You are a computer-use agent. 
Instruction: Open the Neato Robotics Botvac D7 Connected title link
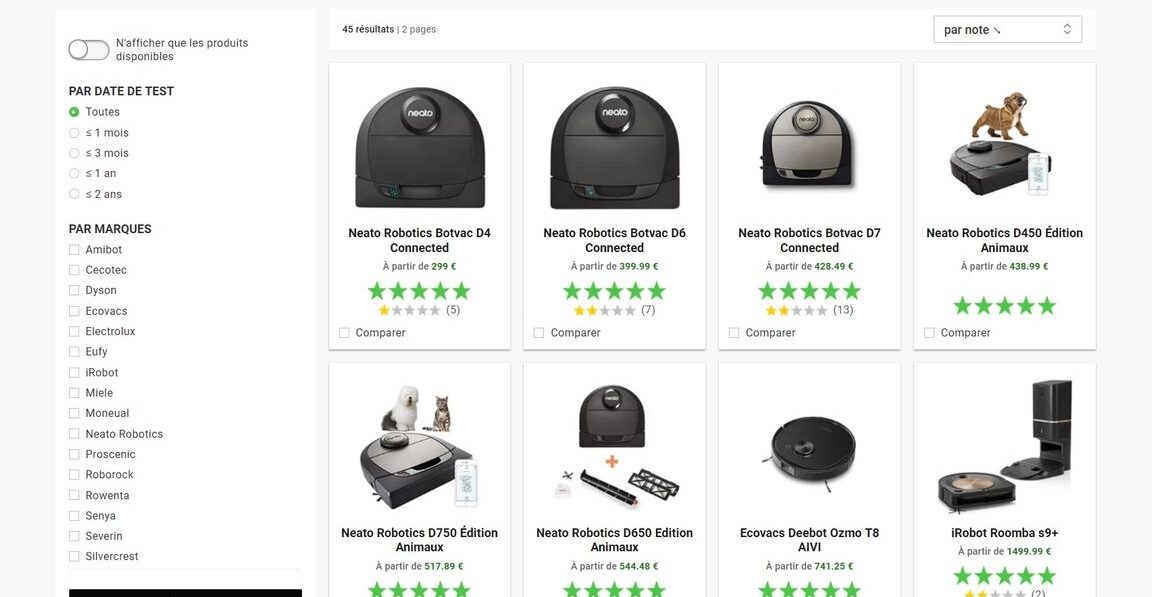pyautogui.click(x=809, y=240)
